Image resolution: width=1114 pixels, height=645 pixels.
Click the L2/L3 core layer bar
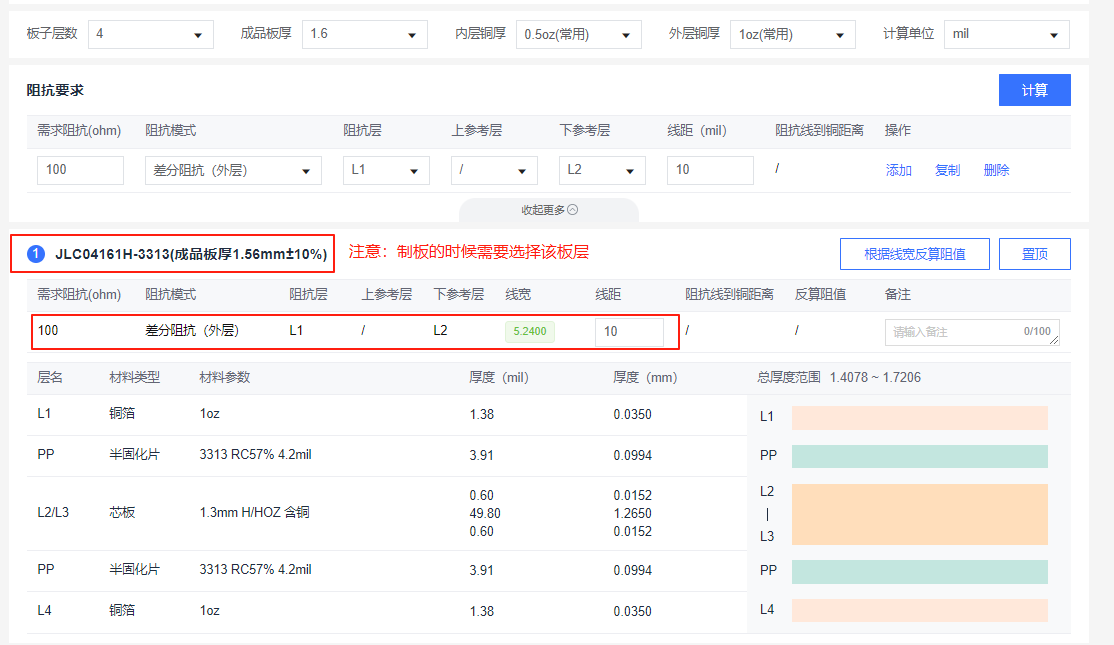point(919,514)
